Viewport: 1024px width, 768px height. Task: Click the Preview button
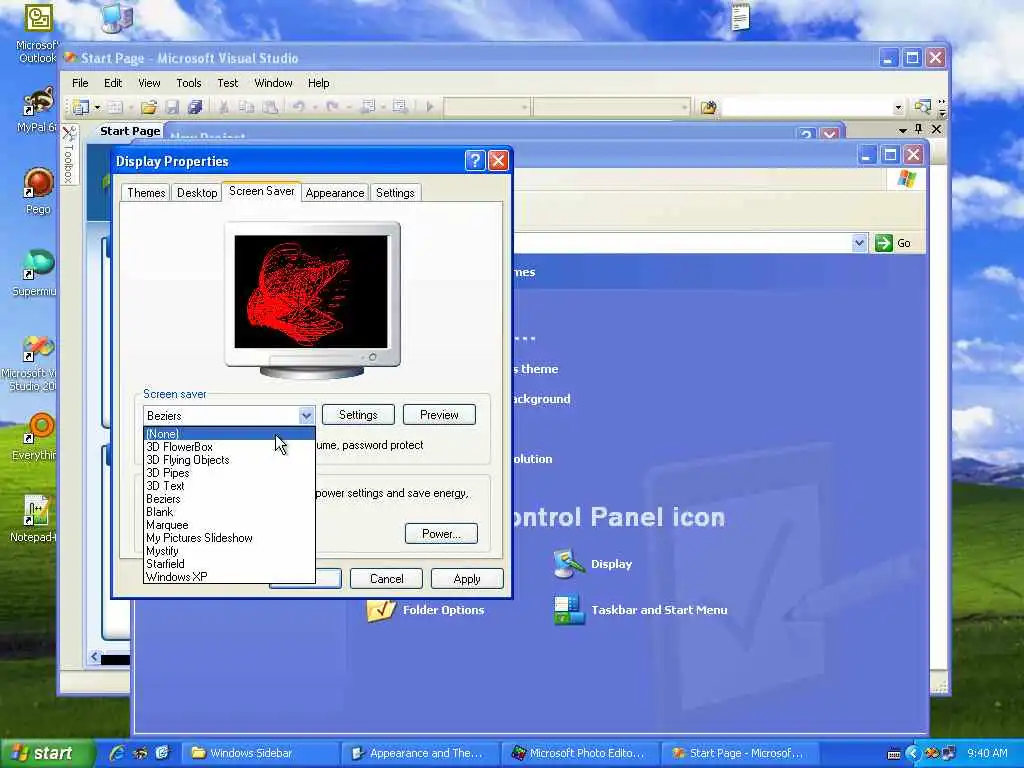[439, 415]
